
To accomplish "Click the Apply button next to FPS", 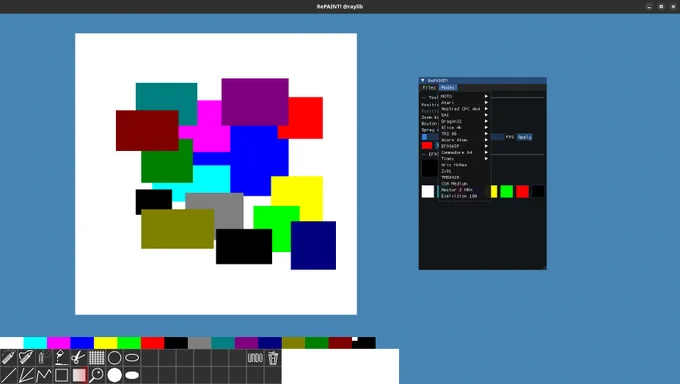I will pyautogui.click(x=524, y=137).
